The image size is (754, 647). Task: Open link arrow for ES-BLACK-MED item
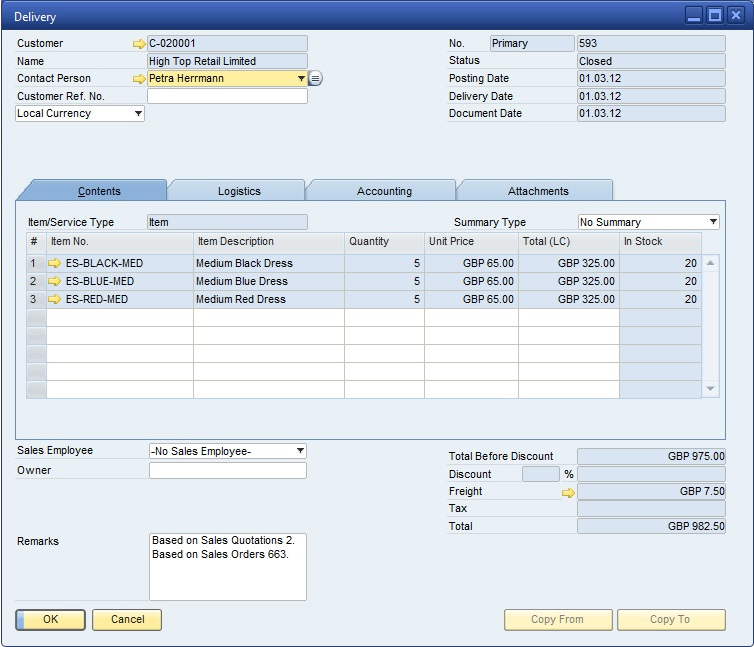point(55,264)
